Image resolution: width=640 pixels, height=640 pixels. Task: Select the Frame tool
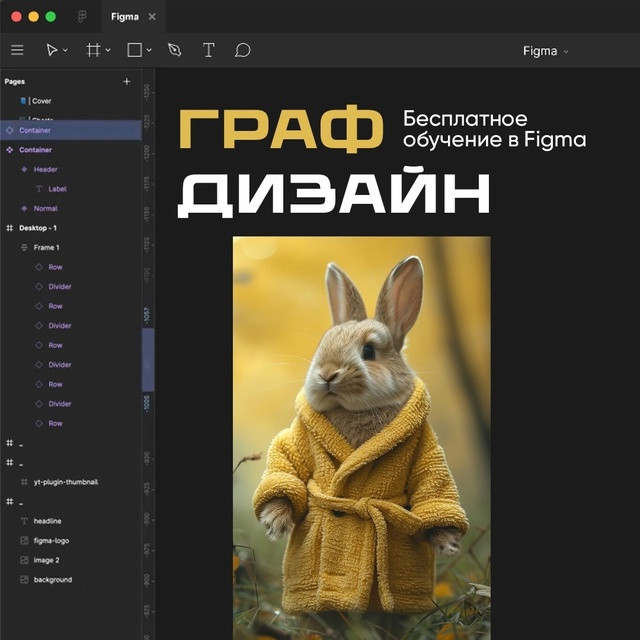[x=93, y=50]
